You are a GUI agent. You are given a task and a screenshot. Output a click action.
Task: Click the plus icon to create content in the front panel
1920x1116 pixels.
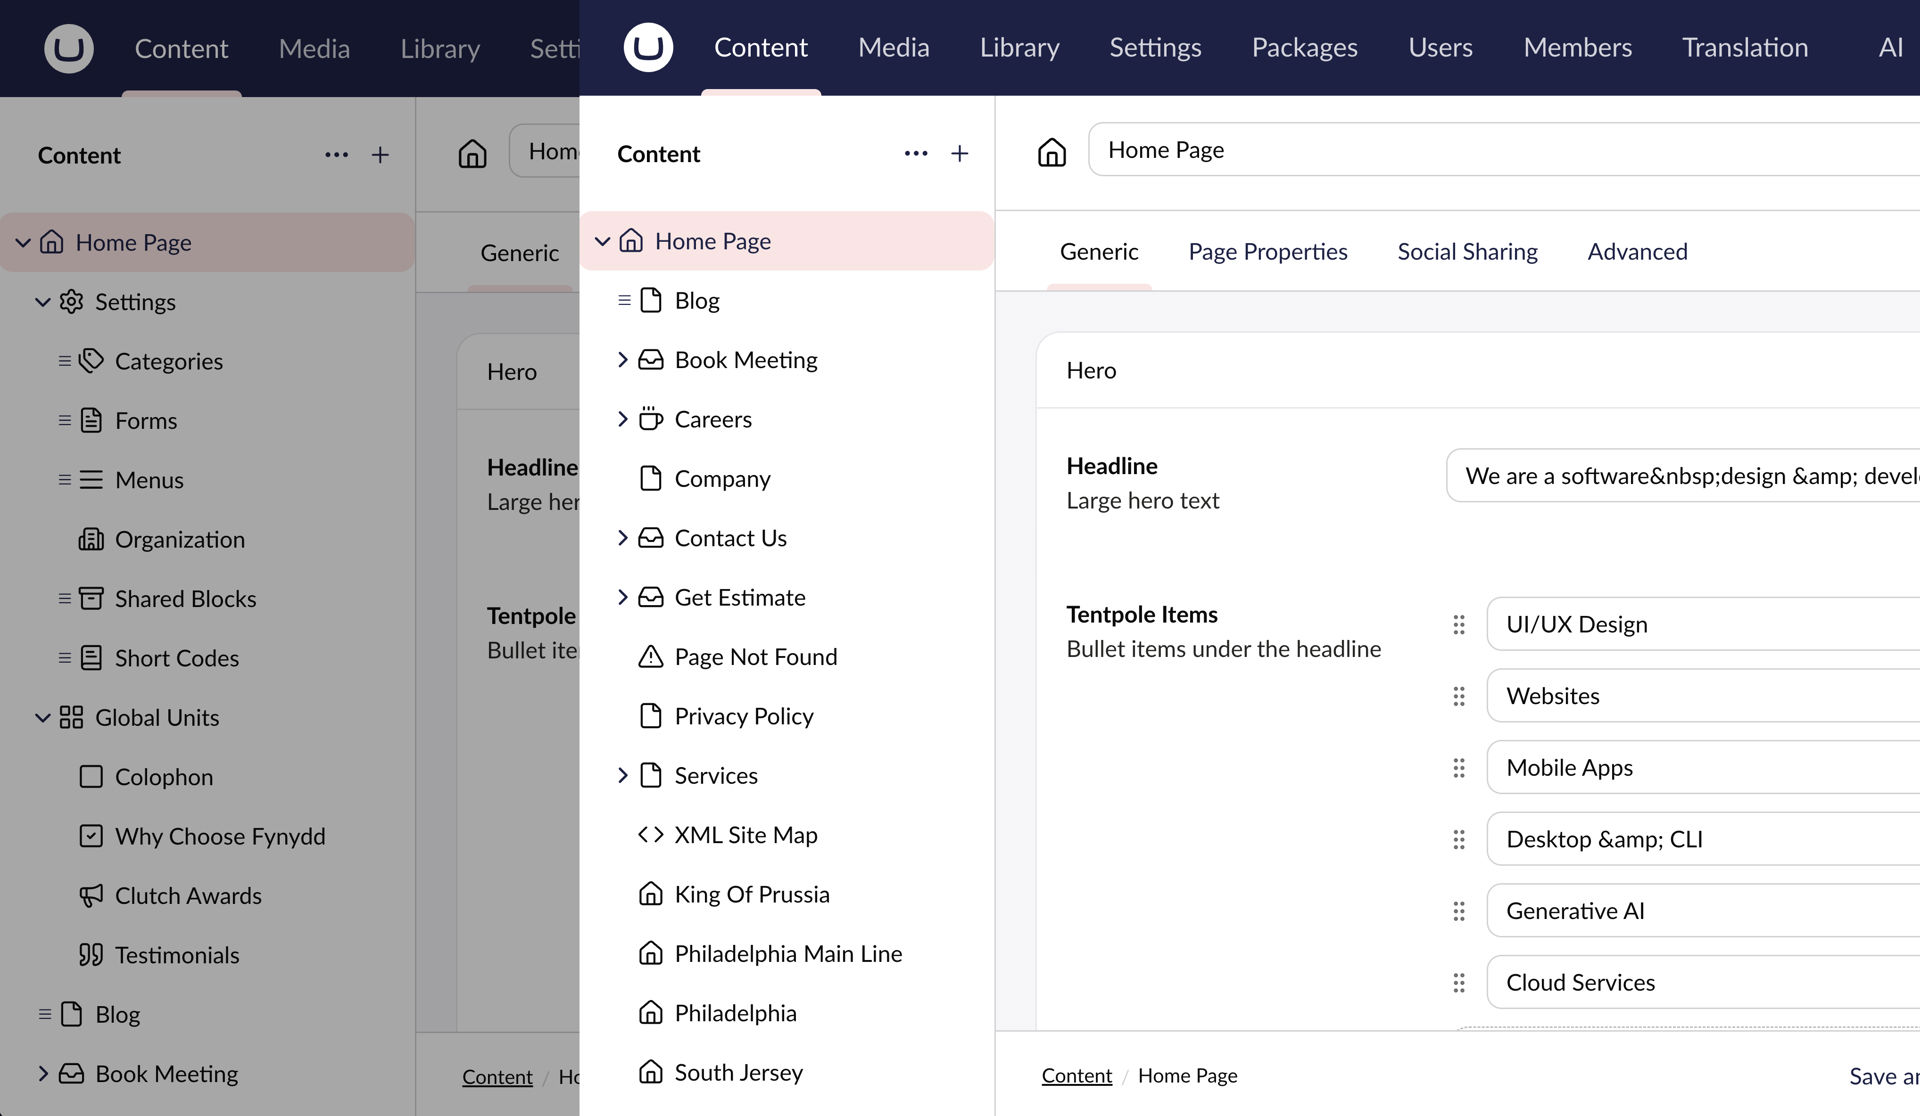(x=959, y=154)
